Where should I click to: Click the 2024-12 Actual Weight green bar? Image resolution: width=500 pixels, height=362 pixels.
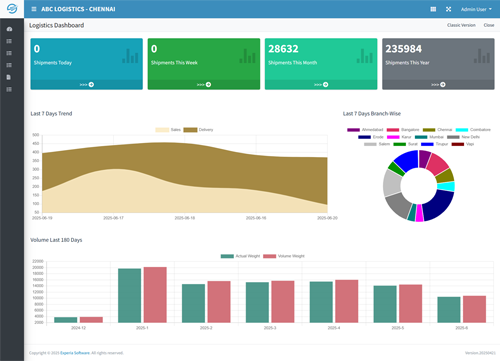[x=66, y=320]
